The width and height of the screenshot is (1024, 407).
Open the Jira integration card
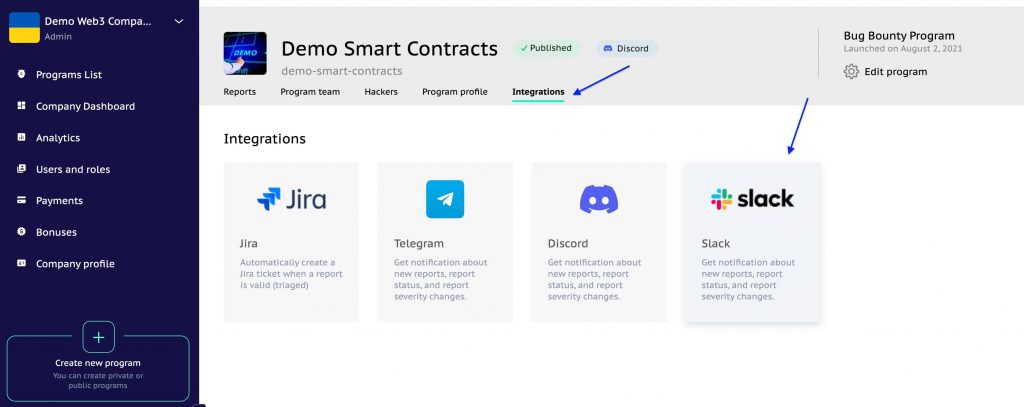tap(291, 242)
